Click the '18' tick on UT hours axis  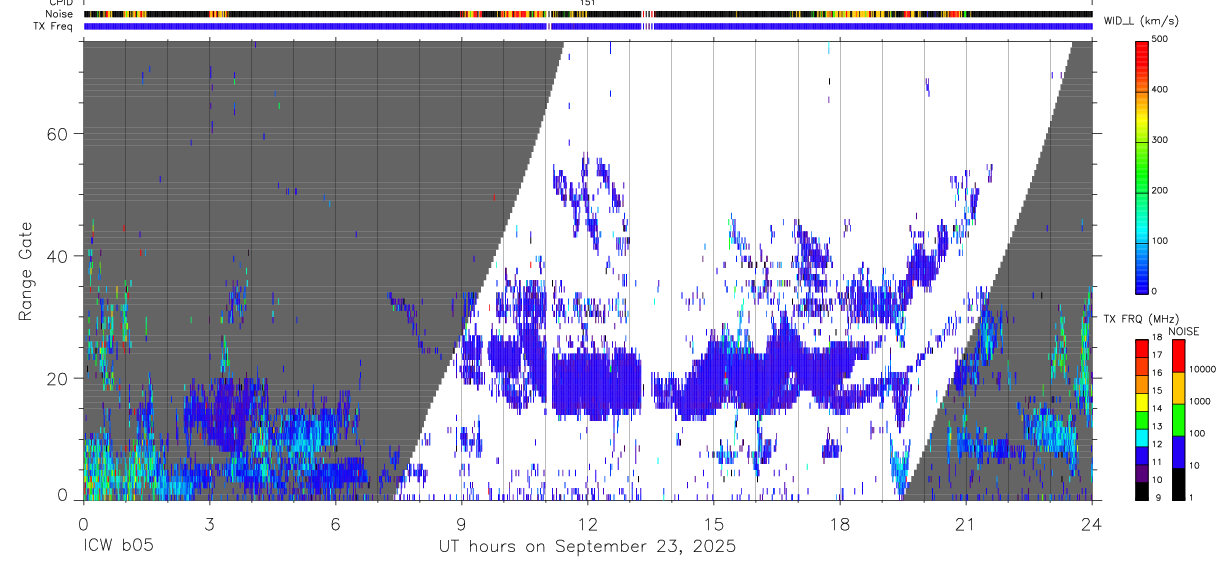(x=839, y=524)
